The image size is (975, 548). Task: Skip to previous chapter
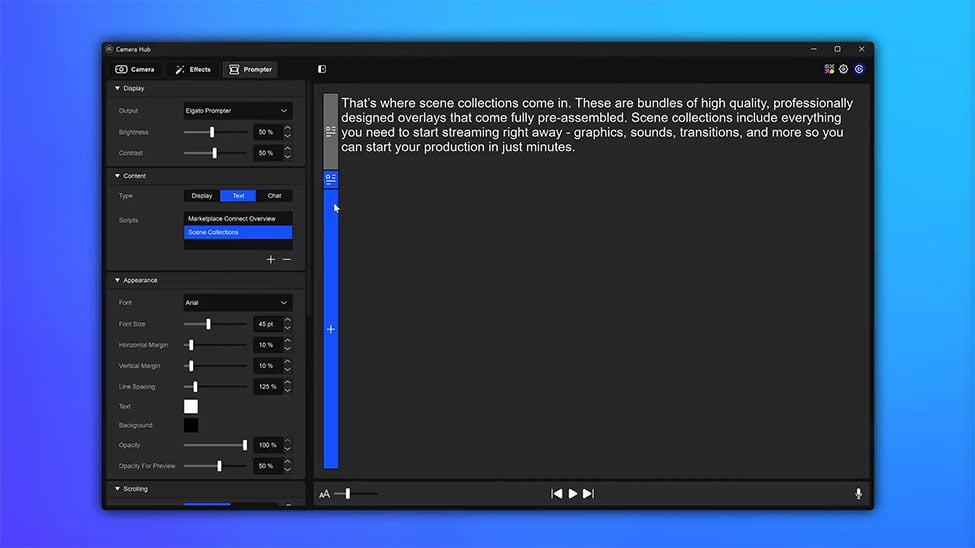(x=557, y=494)
